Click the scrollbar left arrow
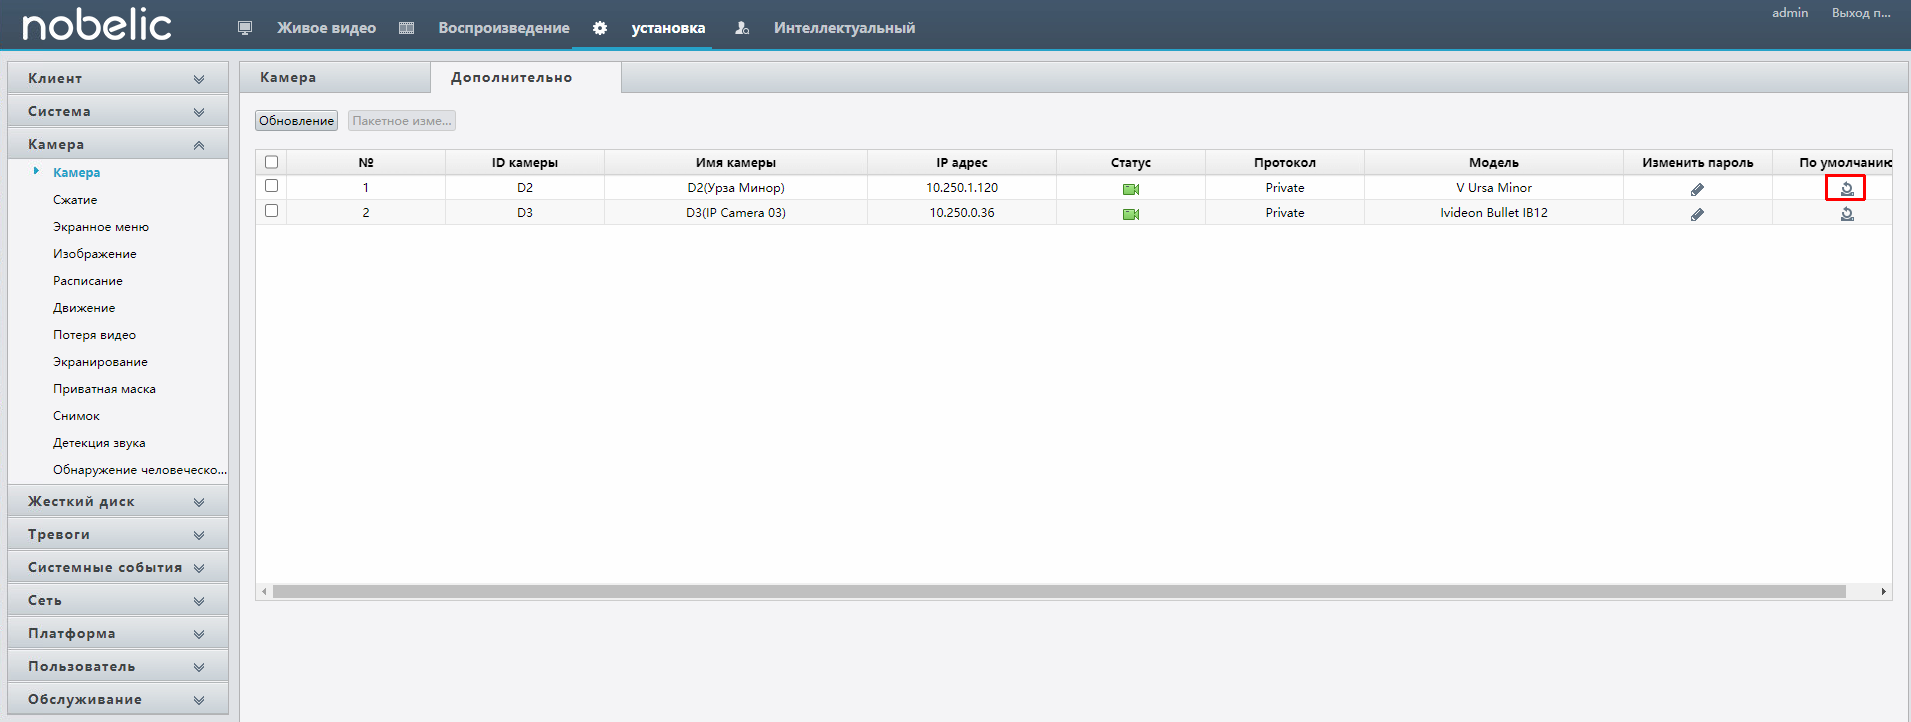1911x722 pixels. pos(264,592)
